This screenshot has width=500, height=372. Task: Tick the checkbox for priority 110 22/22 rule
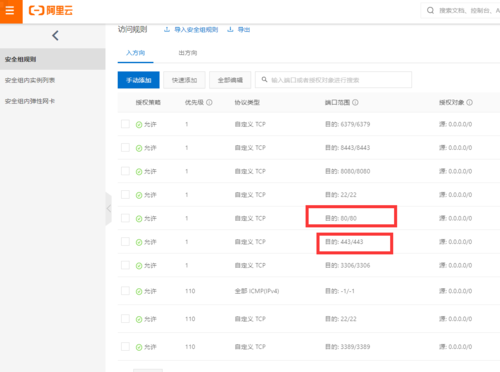pyautogui.click(x=125, y=319)
